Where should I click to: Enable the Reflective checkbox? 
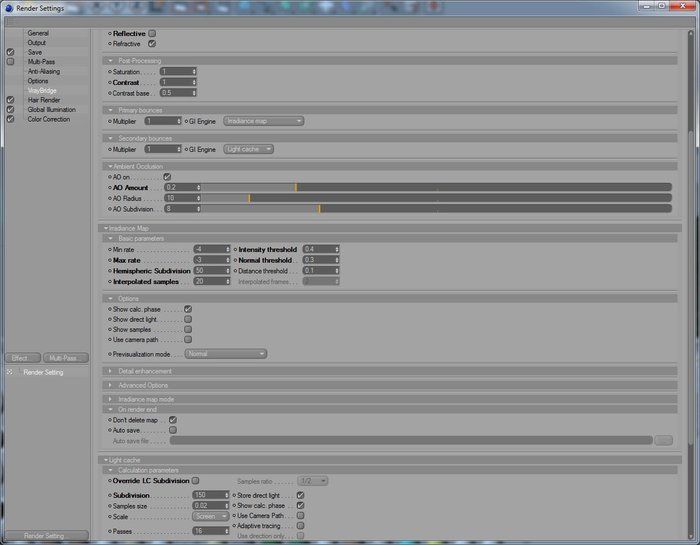(x=152, y=33)
